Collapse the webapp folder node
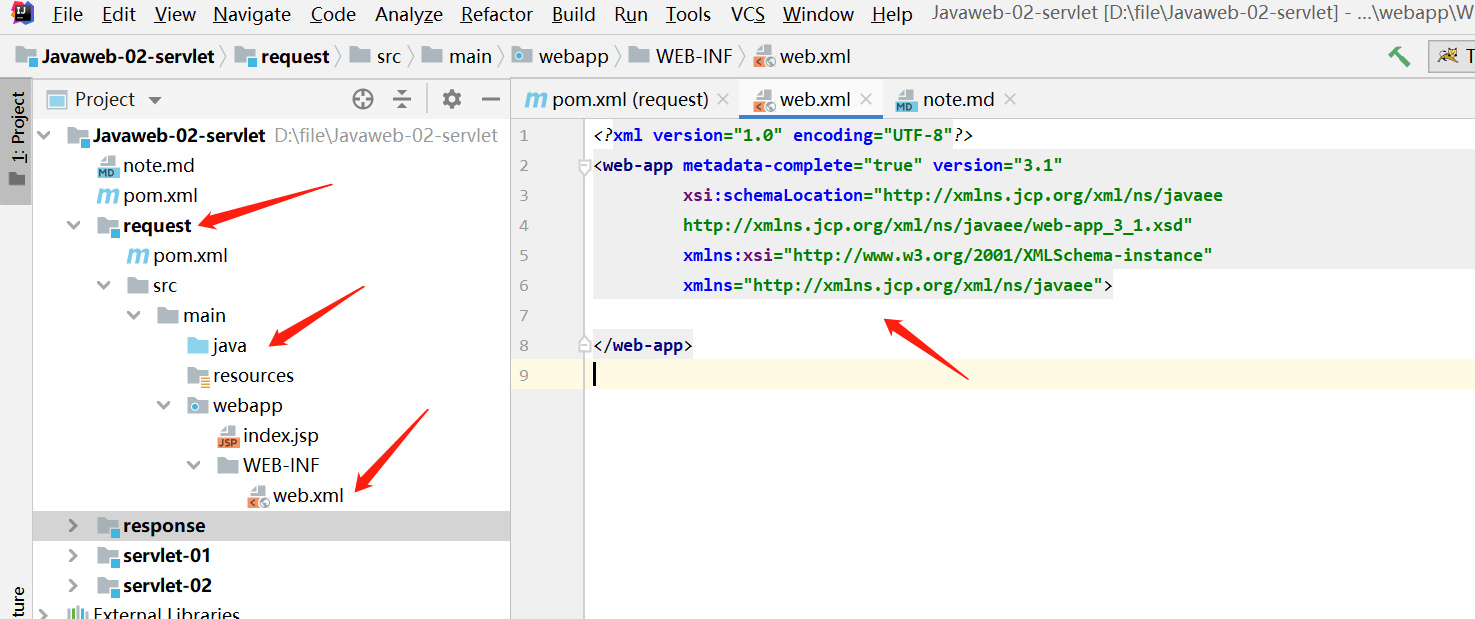 pyautogui.click(x=164, y=405)
